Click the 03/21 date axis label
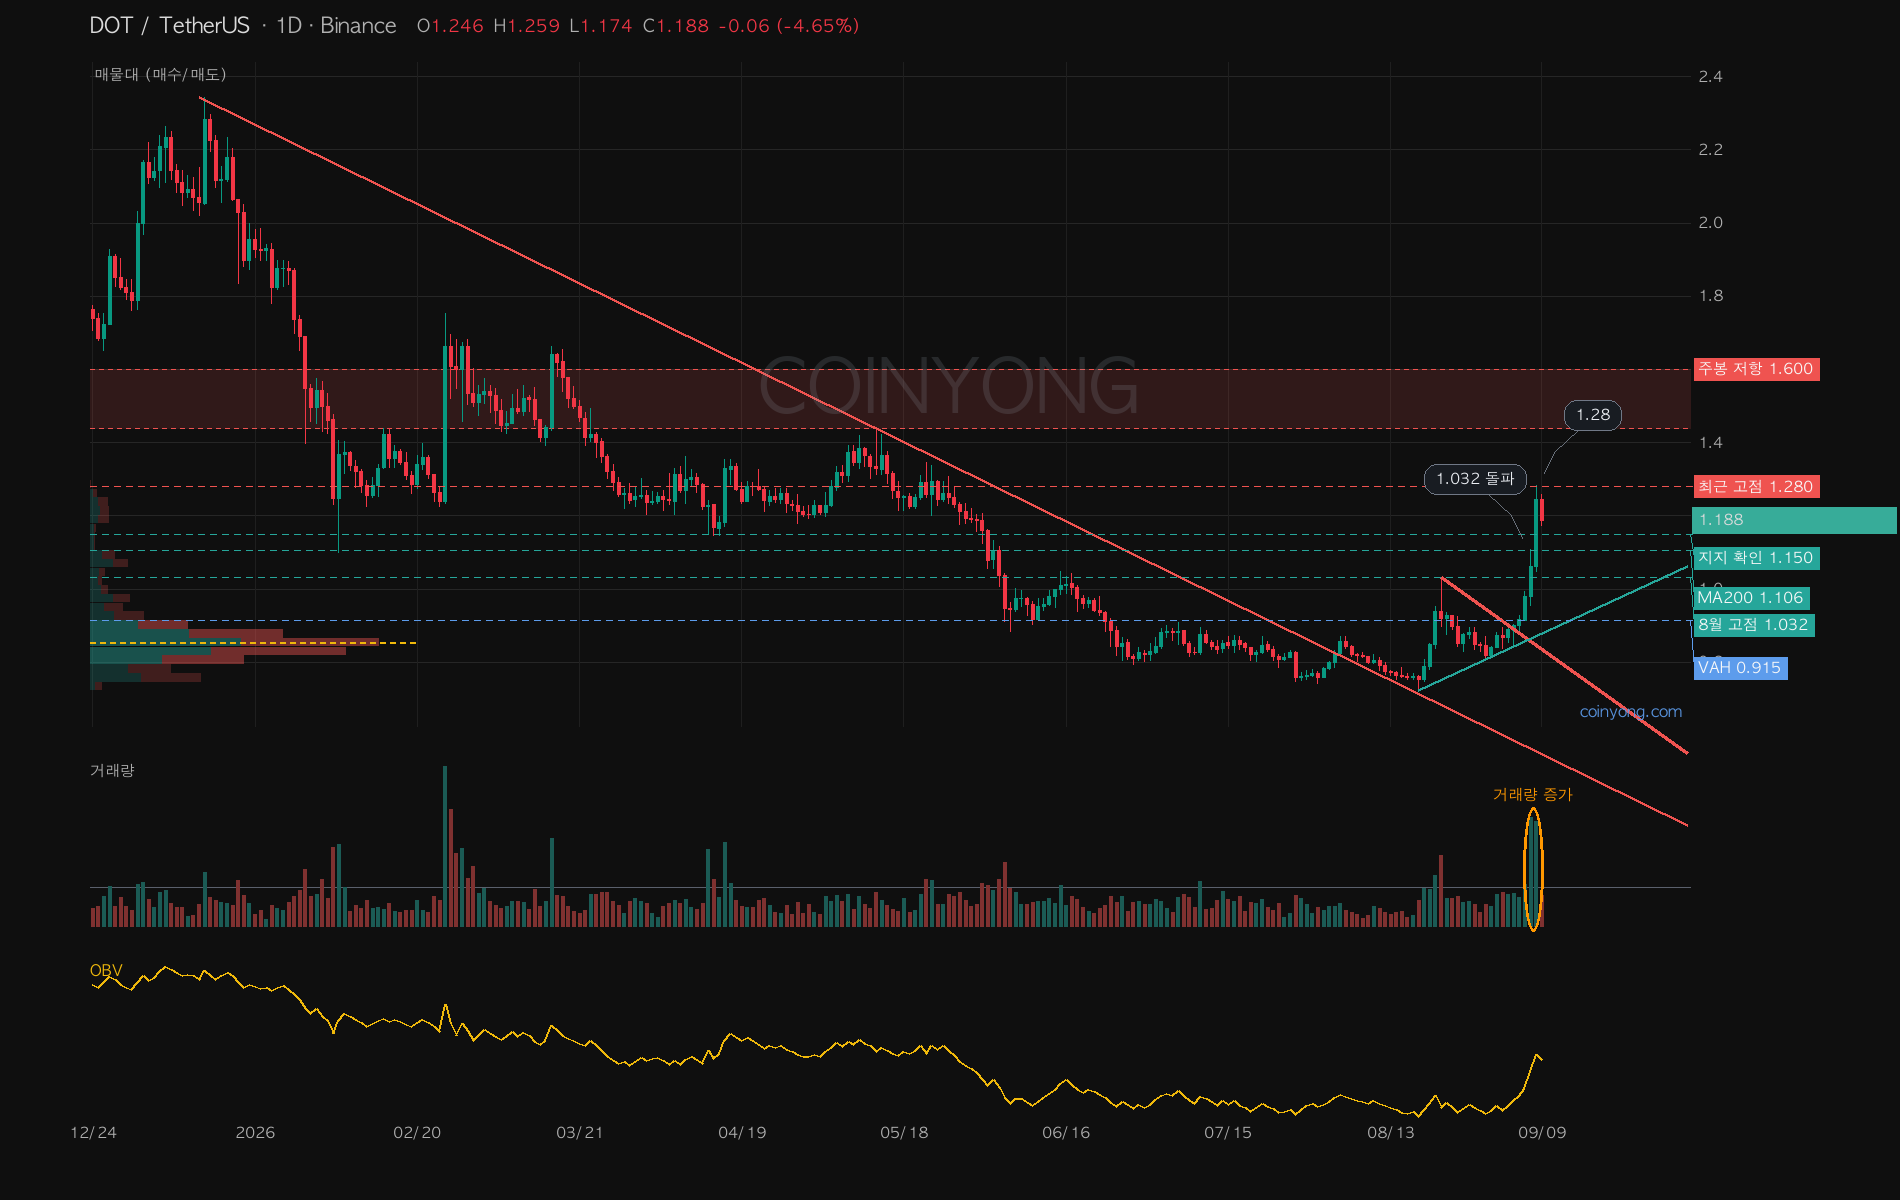This screenshot has height=1200, width=1900. [580, 1132]
